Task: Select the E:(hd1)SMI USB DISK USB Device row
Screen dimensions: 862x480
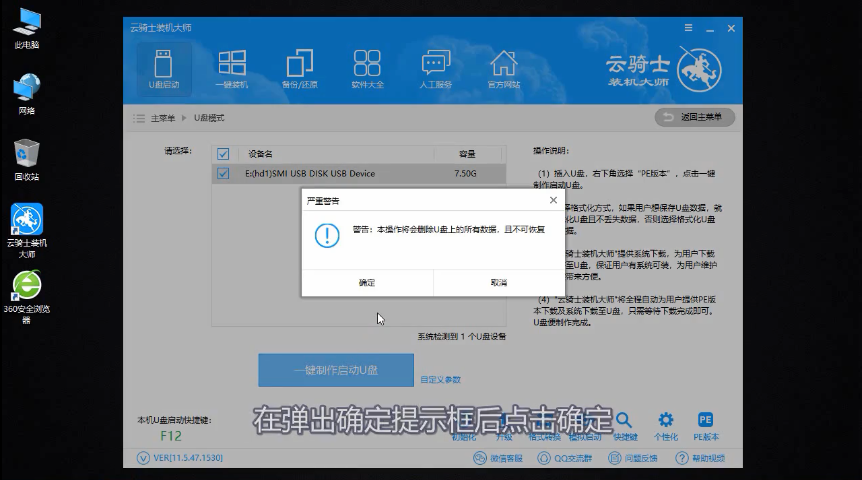Action: coord(358,173)
